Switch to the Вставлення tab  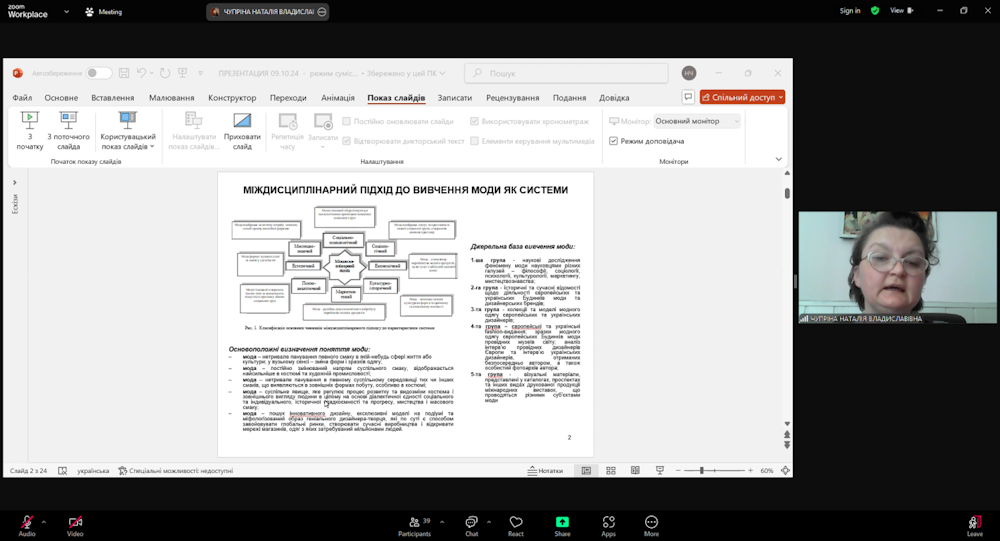point(112,98)
